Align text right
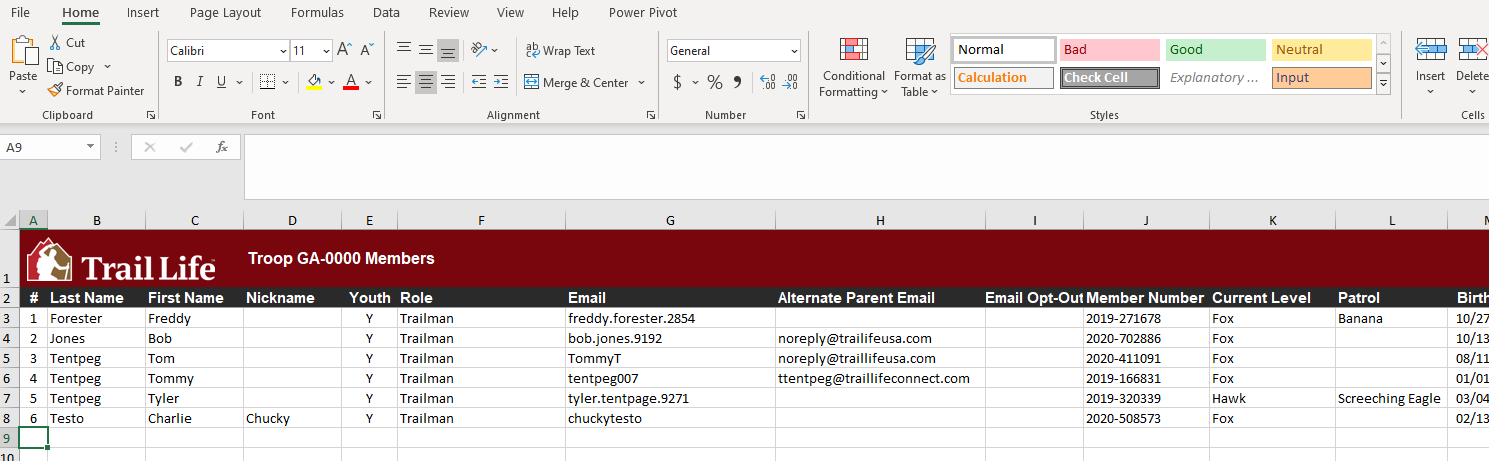Screen dimensions: 1489x461 coord(448,82)
